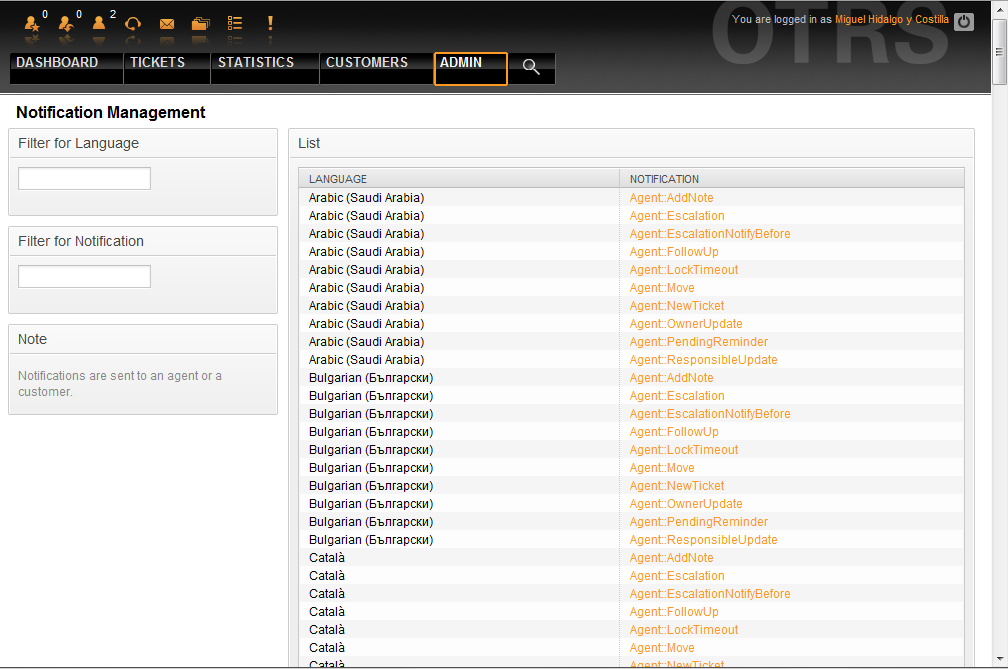Open the stacked folders queue view icon
This screenshot has width=1008, height=669.
tap(201, 23)
